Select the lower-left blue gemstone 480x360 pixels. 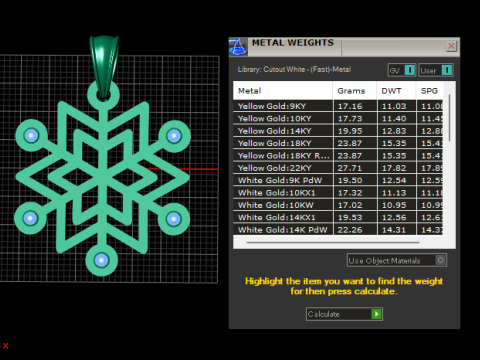[x=30, y=218]
